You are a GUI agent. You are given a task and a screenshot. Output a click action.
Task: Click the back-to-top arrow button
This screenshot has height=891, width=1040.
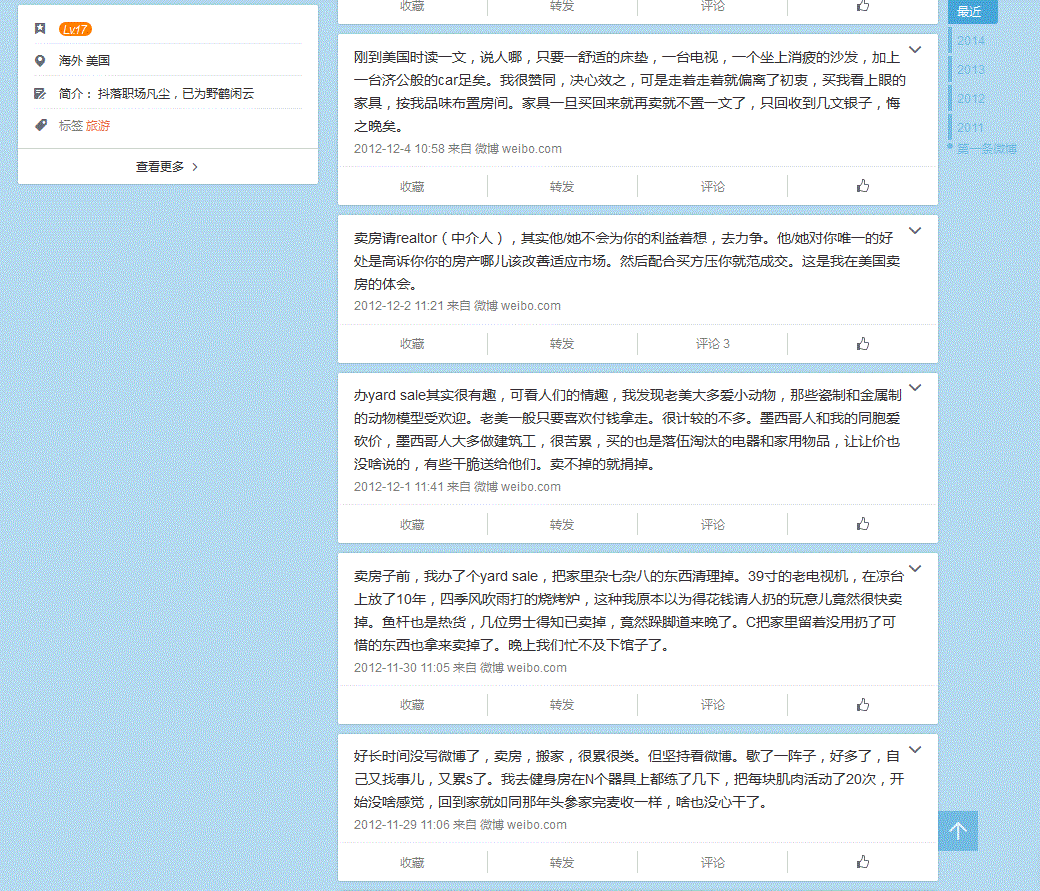[x=958, y=831]
